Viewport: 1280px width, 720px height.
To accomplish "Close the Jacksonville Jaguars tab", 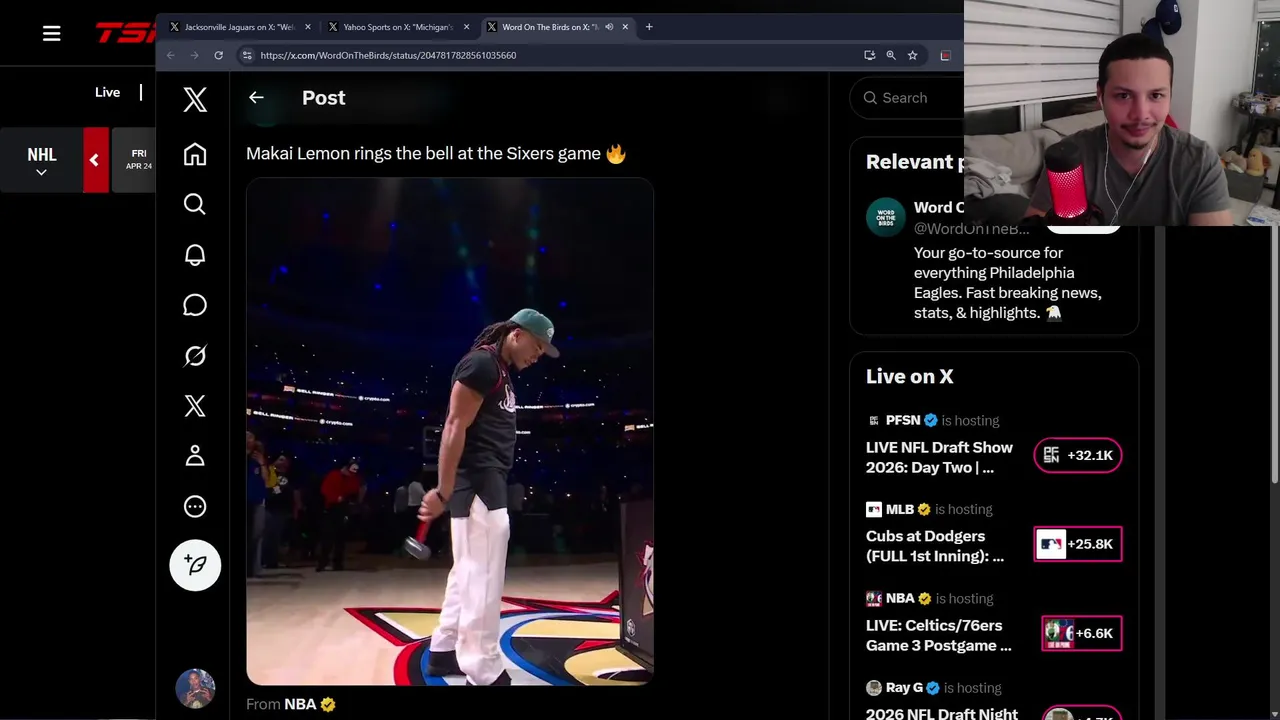I will [308, 27].
